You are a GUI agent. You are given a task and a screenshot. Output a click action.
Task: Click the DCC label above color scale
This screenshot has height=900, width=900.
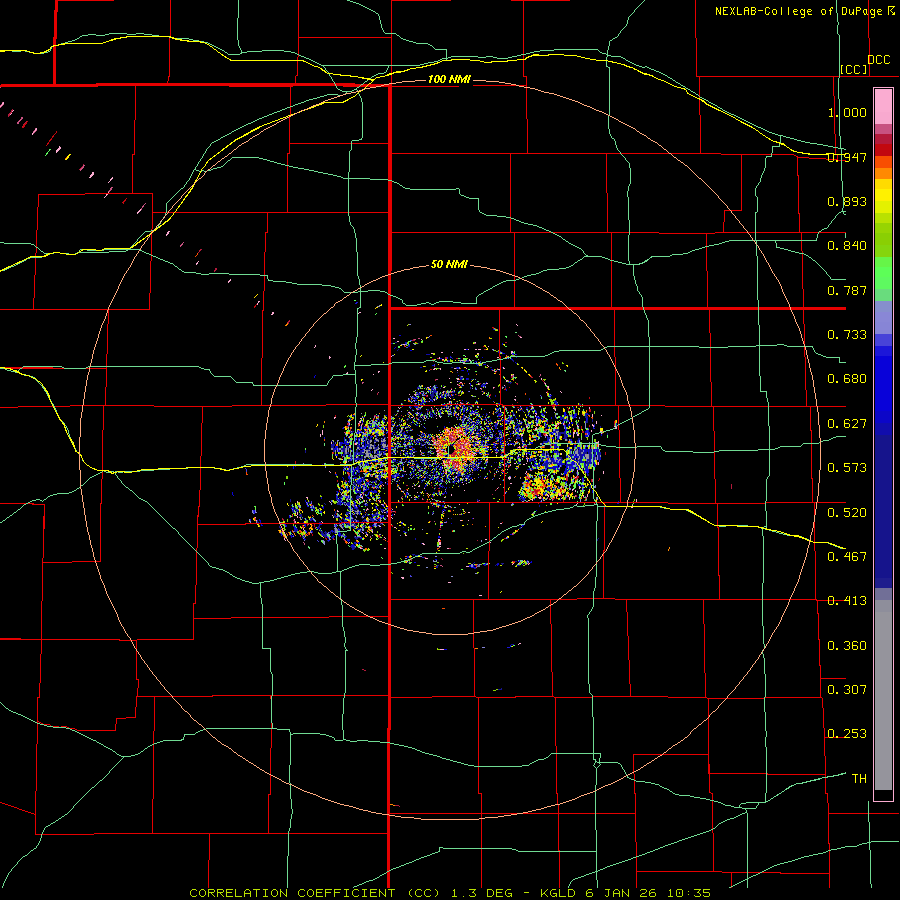(878, 59)
